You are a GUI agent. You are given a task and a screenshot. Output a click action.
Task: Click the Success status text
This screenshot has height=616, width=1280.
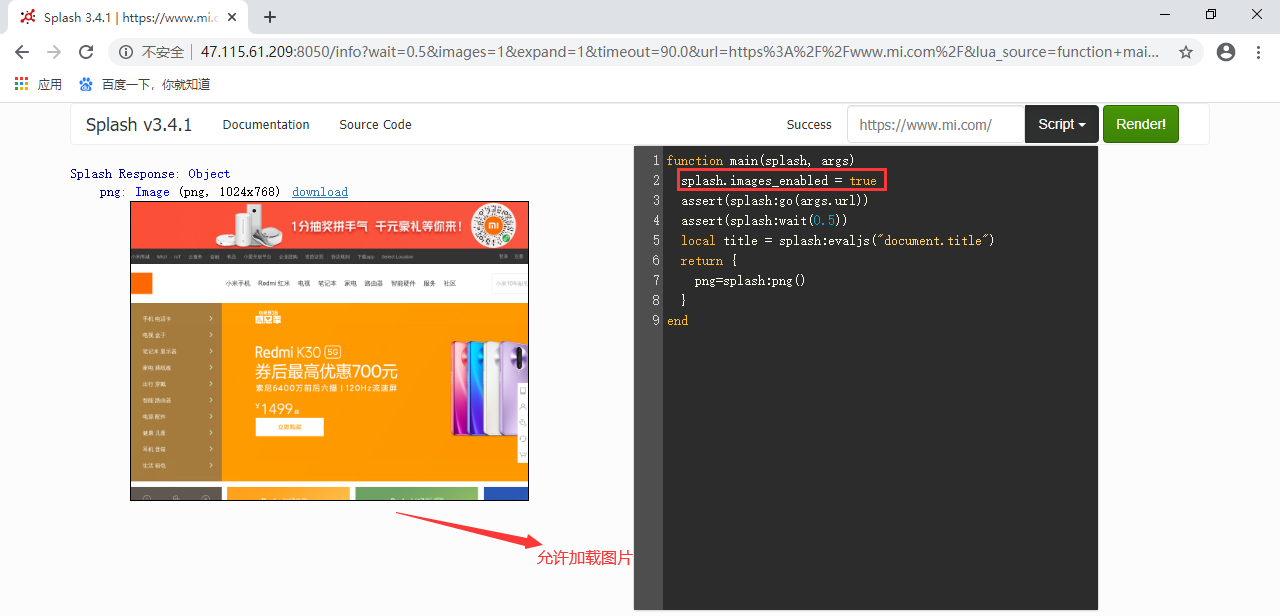tap(809, 125)
